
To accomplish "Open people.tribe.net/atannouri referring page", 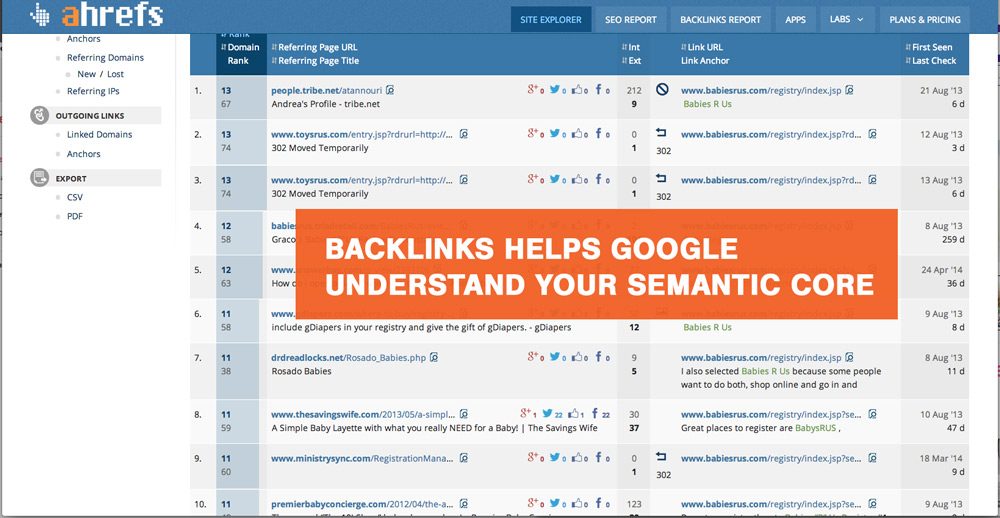I will click(x=327, y=91).
